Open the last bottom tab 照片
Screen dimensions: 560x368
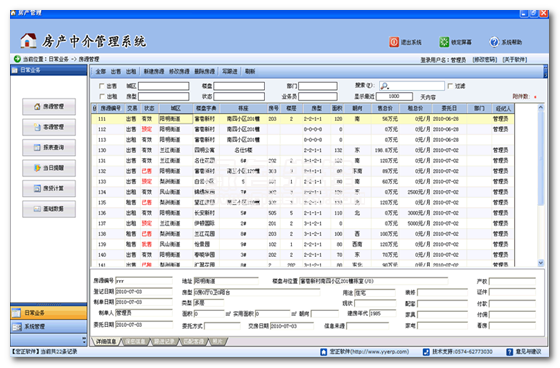pyautogui.click(x=218, y=342)
